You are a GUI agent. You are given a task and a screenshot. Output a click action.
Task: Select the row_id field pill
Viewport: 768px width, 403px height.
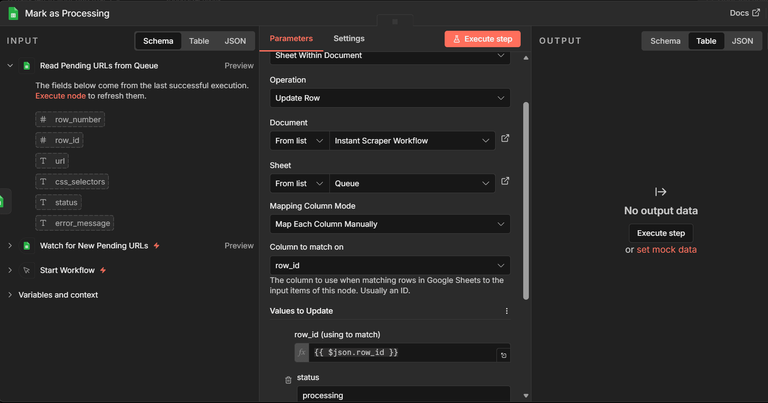coord(59,140)
